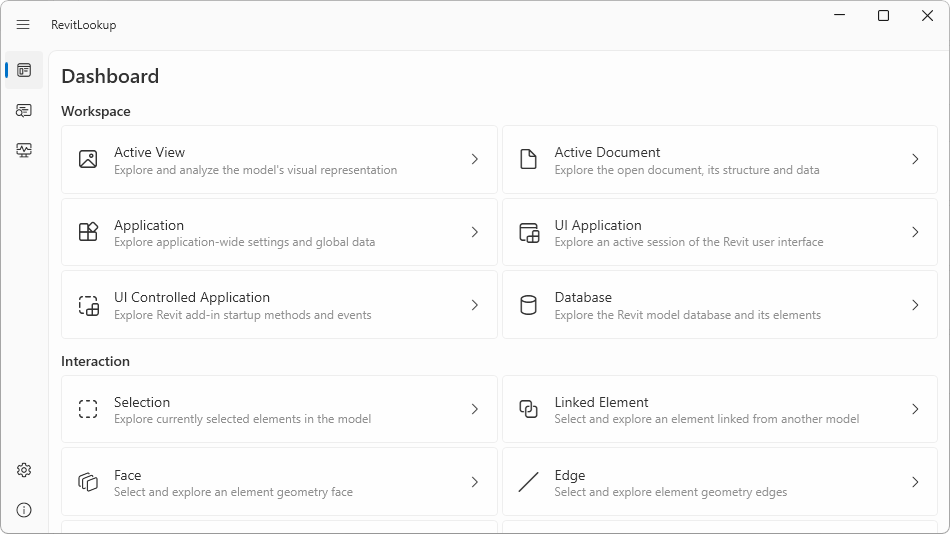Open the About info icon
This screenshot has height=534, width=950.
(x=24, y=510)
